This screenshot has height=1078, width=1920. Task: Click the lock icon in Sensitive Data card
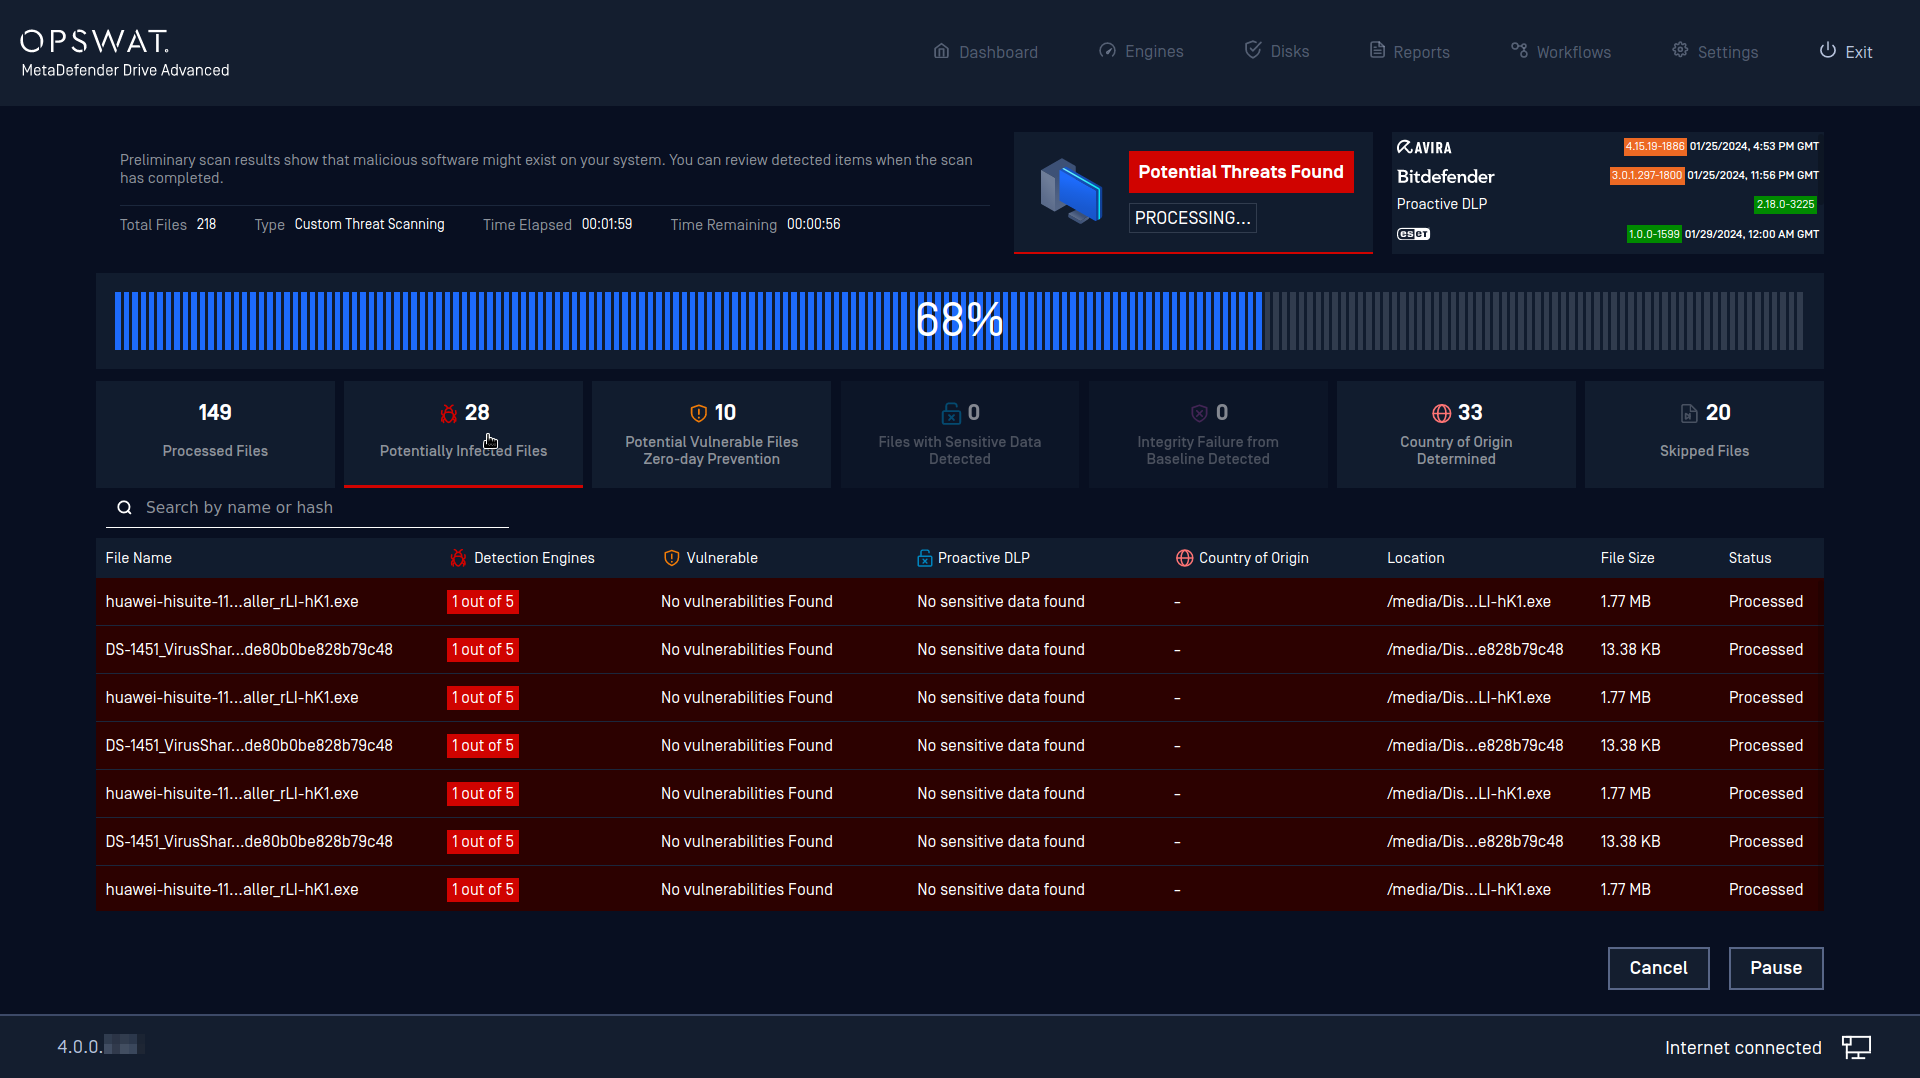pos(951,413)
